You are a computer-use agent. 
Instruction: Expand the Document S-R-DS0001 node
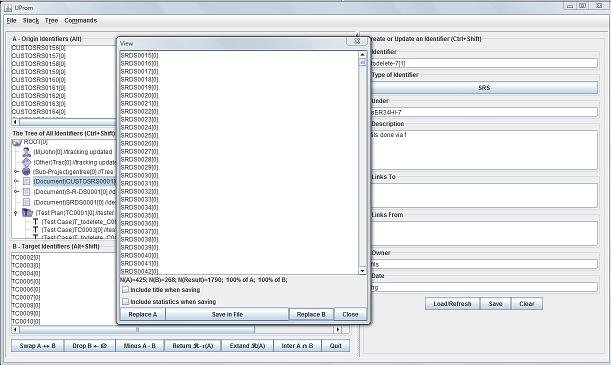[16, 192]
